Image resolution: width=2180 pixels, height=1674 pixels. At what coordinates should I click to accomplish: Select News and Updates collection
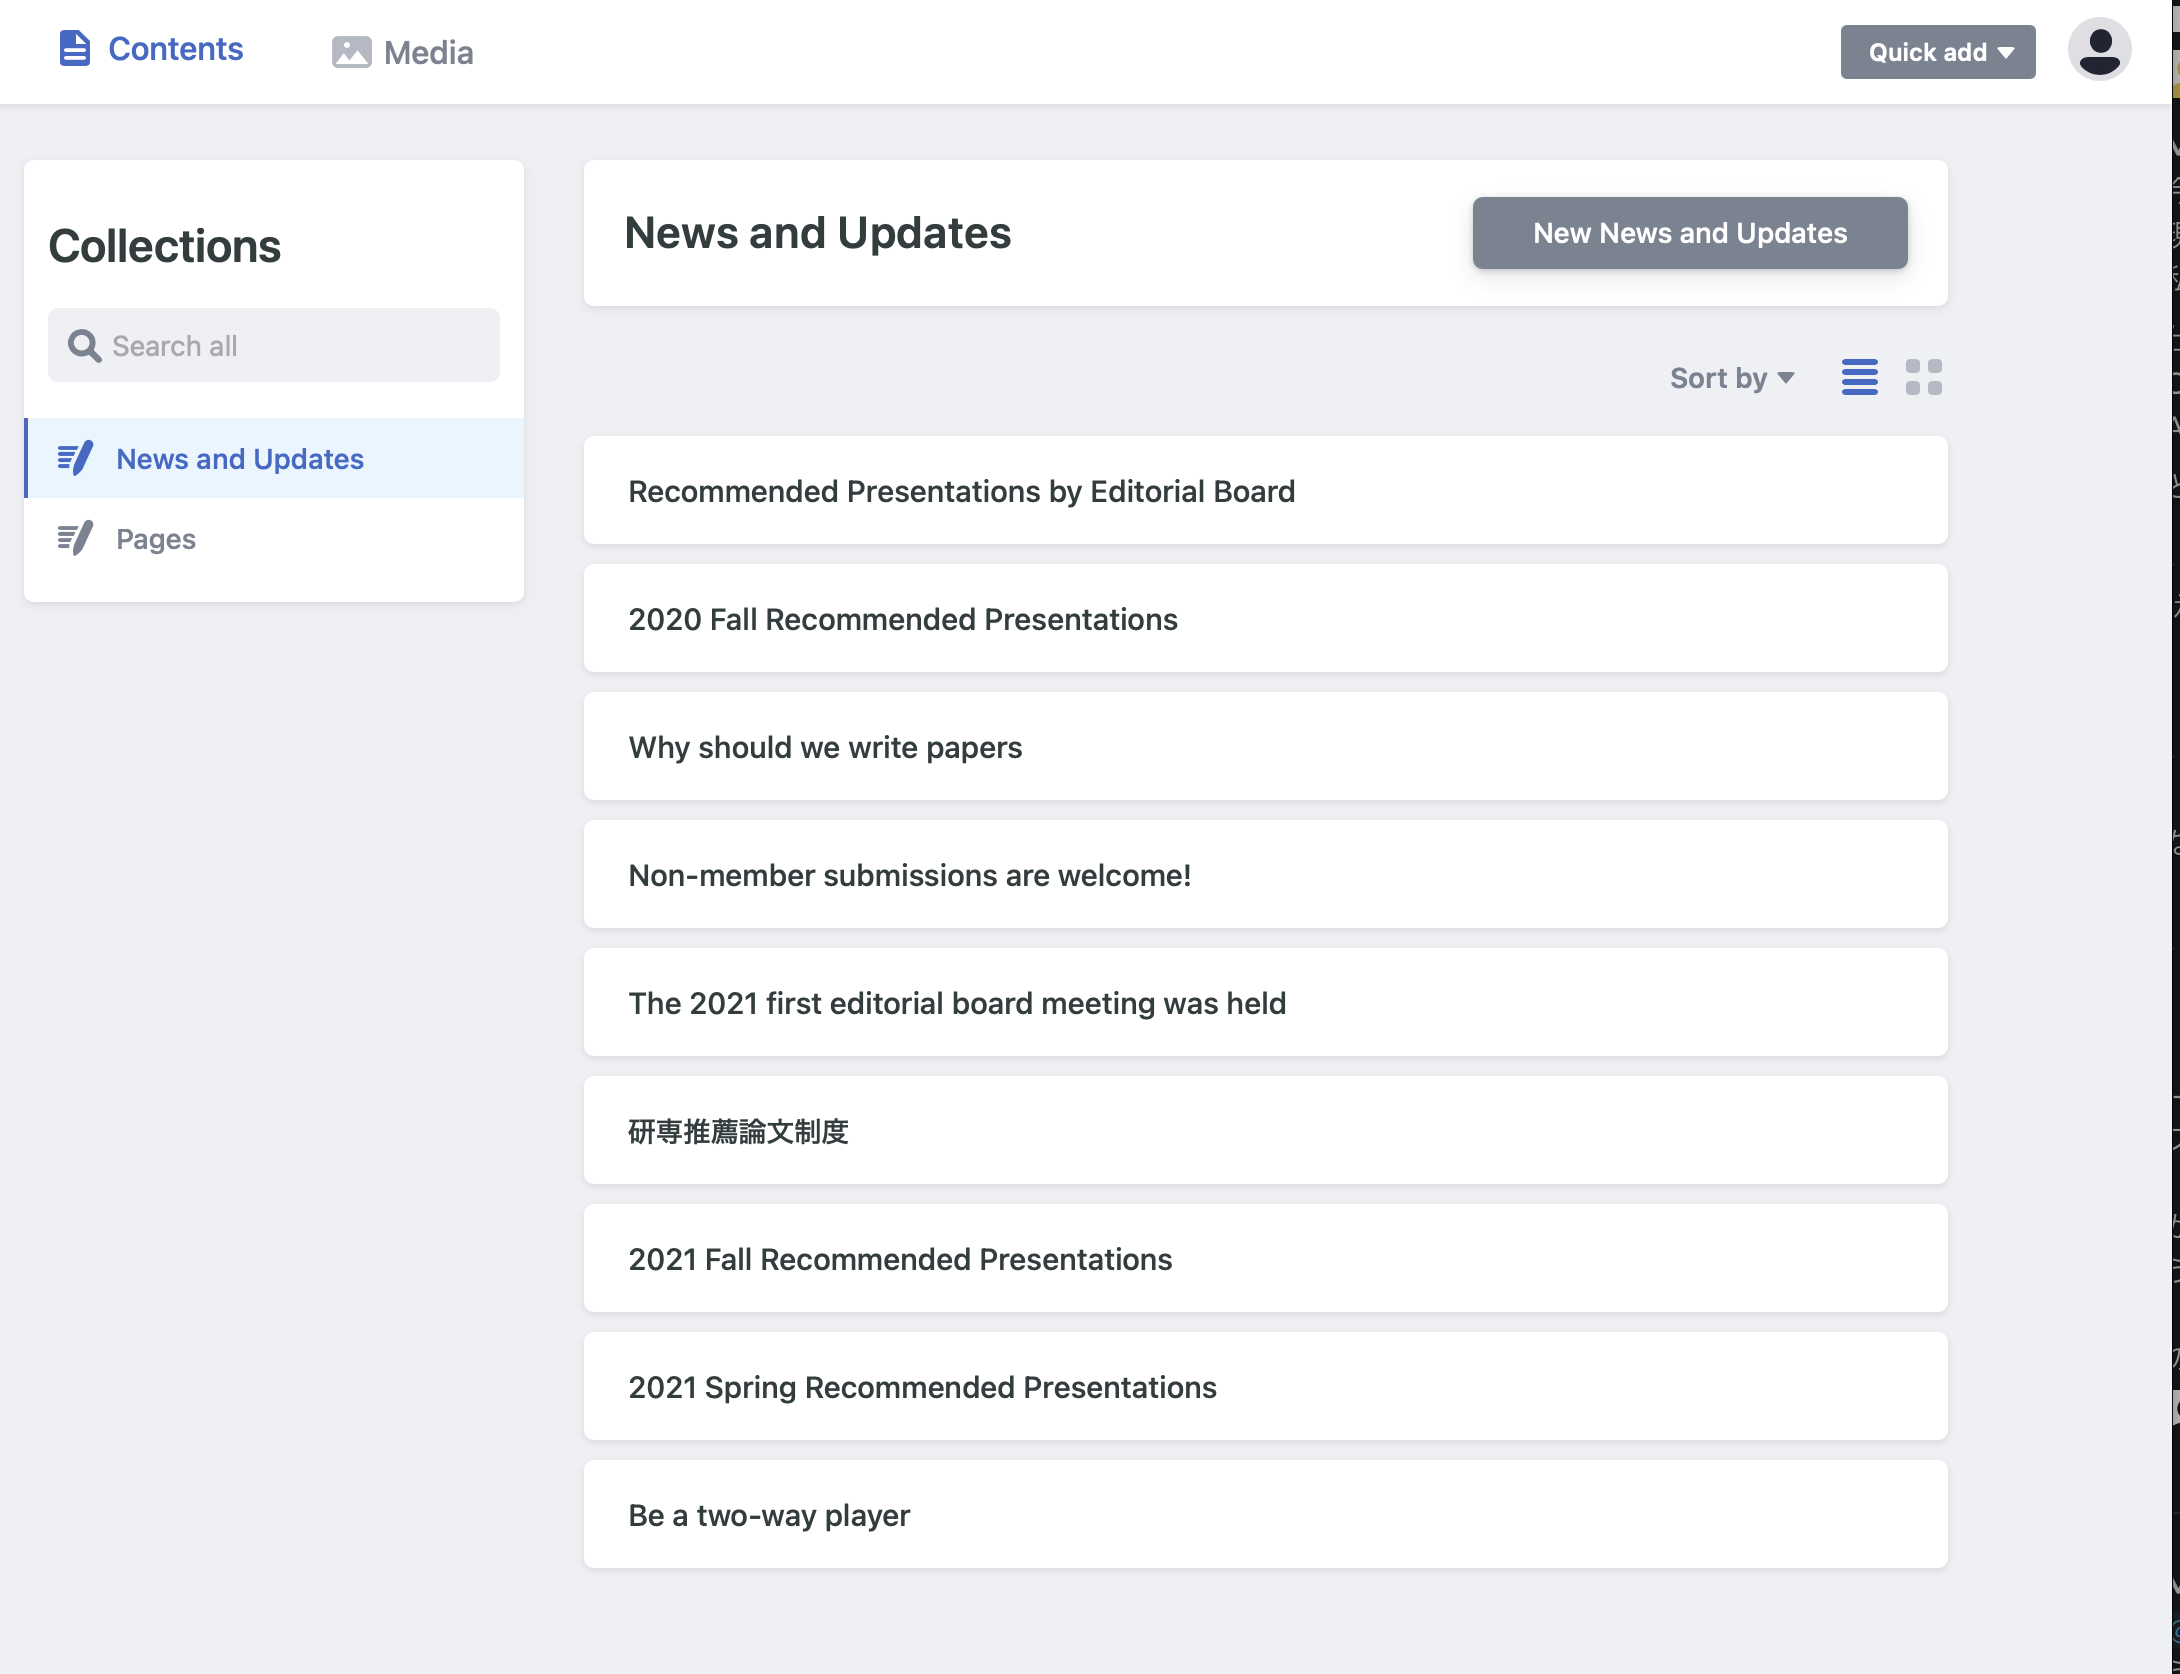pos(274,458)
